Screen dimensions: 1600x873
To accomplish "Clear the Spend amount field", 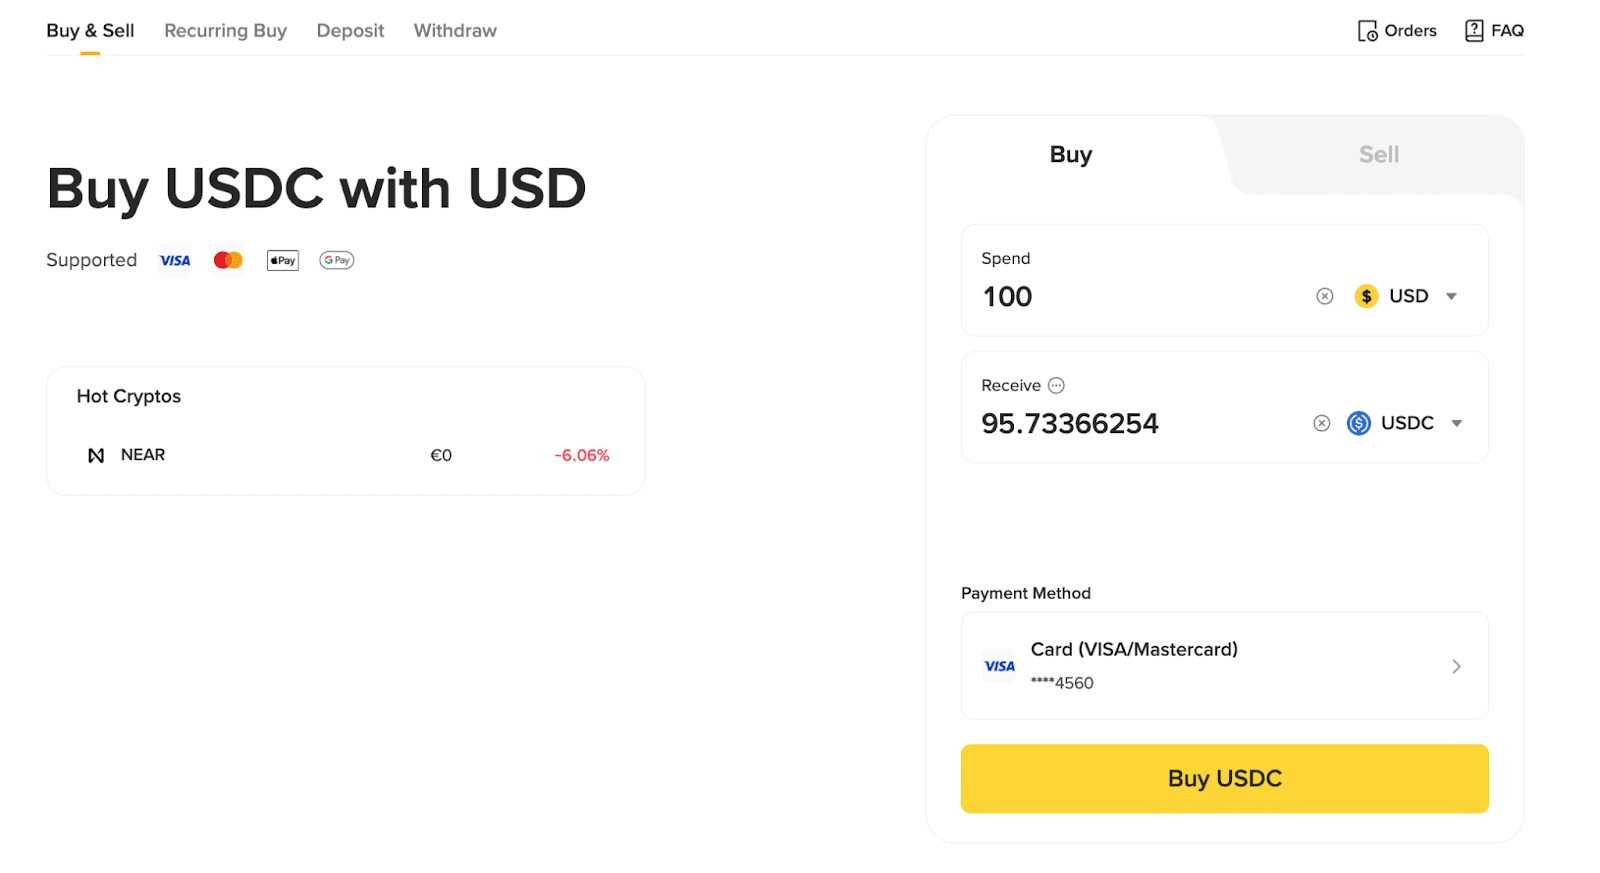I will (x=1325, y=296).
